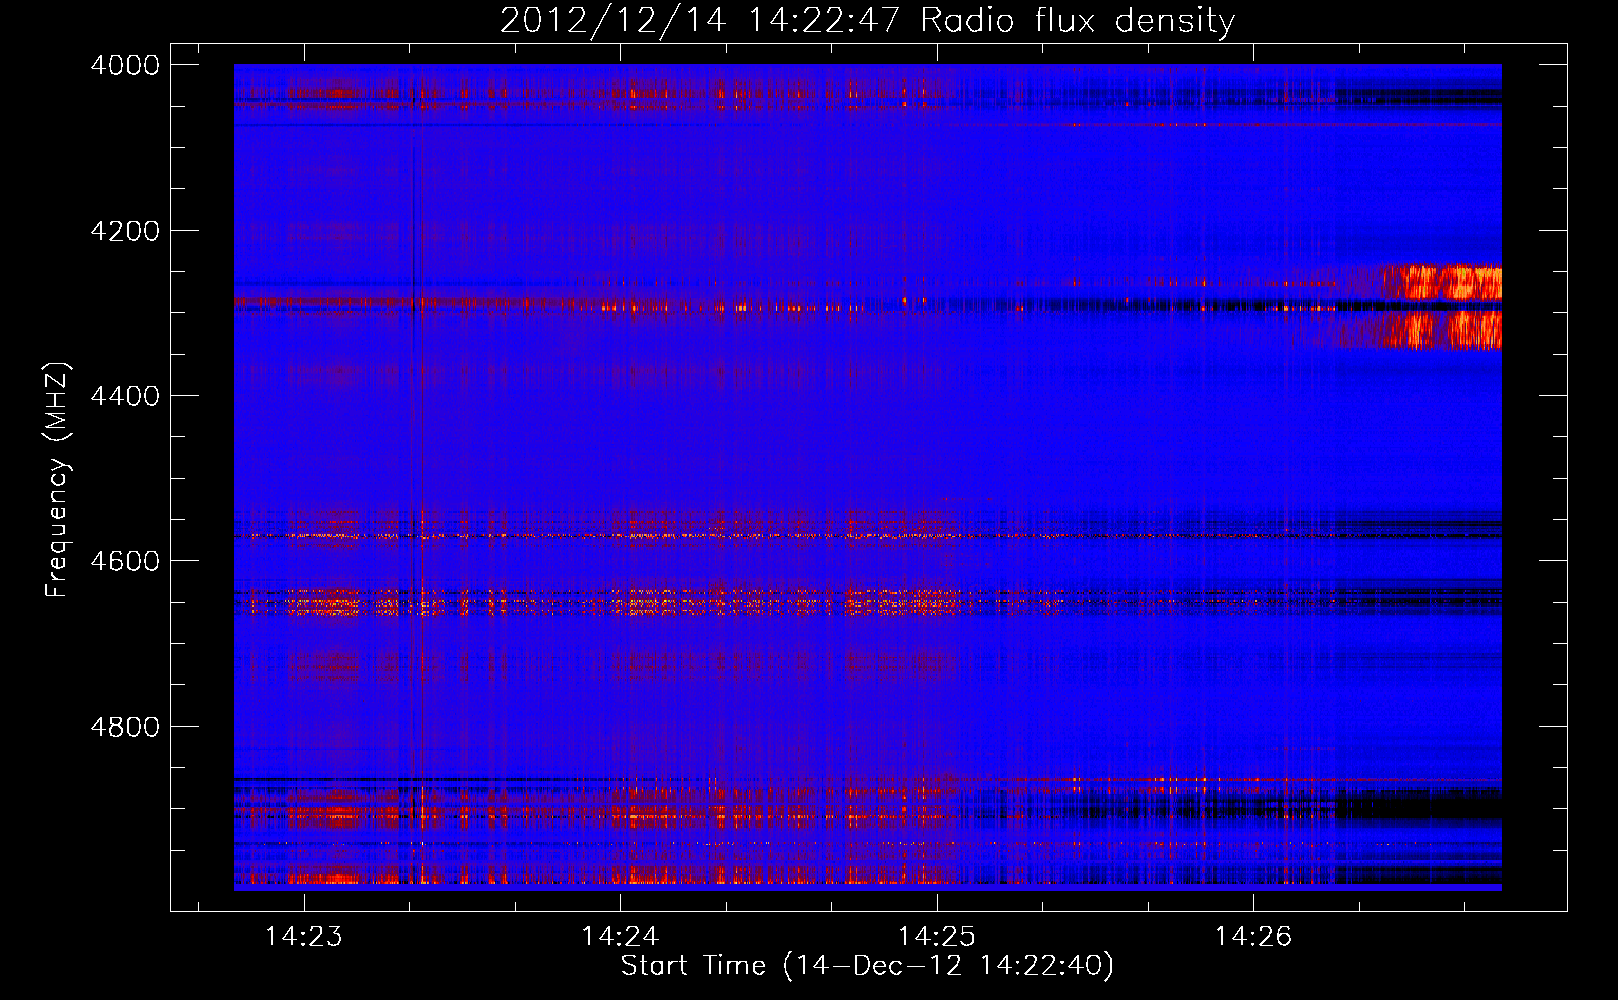Click the 14:26 time axis label
Image resolution: width=1618 pixels, height=1000 pixels.
(1253, 937)
